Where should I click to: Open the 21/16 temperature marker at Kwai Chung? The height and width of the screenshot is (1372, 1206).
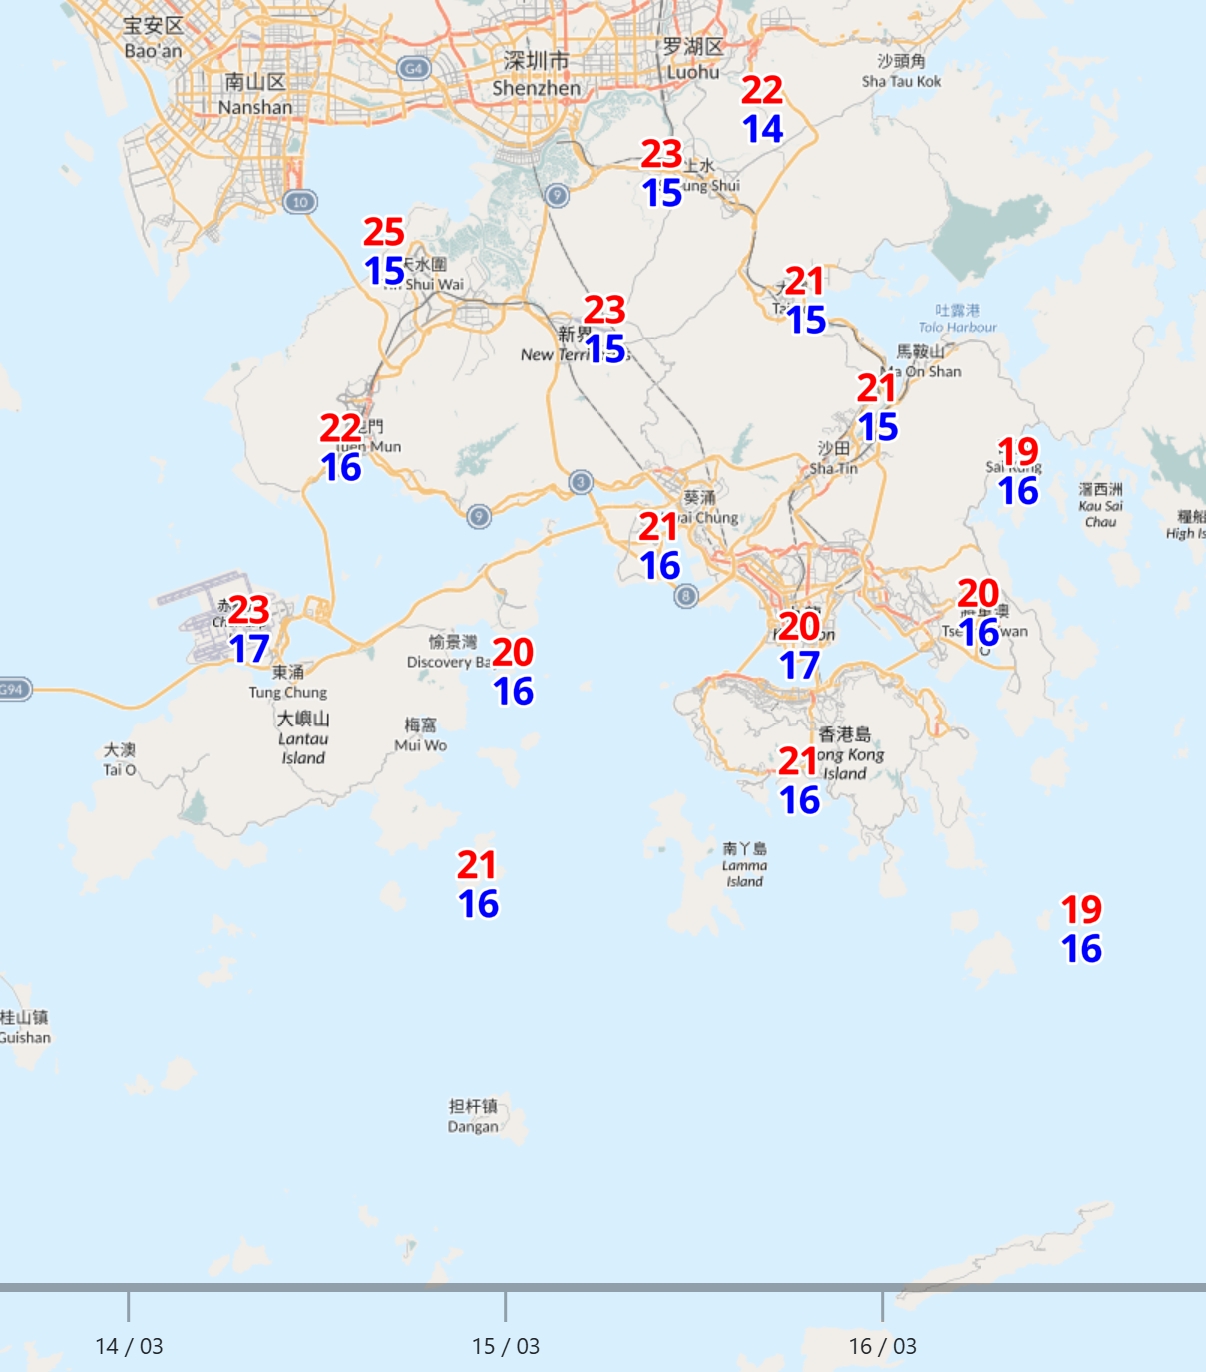click(x=660, y=546)
